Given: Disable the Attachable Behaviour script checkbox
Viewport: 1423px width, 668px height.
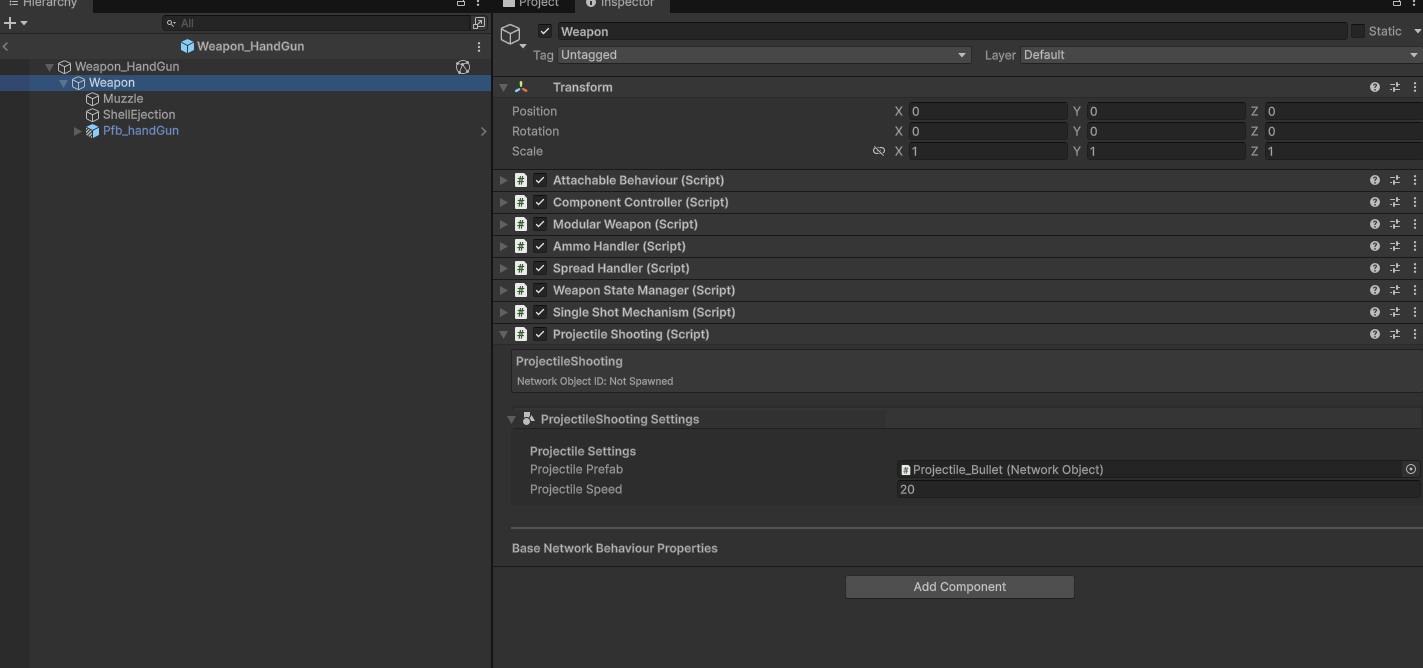Looking at the screenshot, I should point(540,180).
